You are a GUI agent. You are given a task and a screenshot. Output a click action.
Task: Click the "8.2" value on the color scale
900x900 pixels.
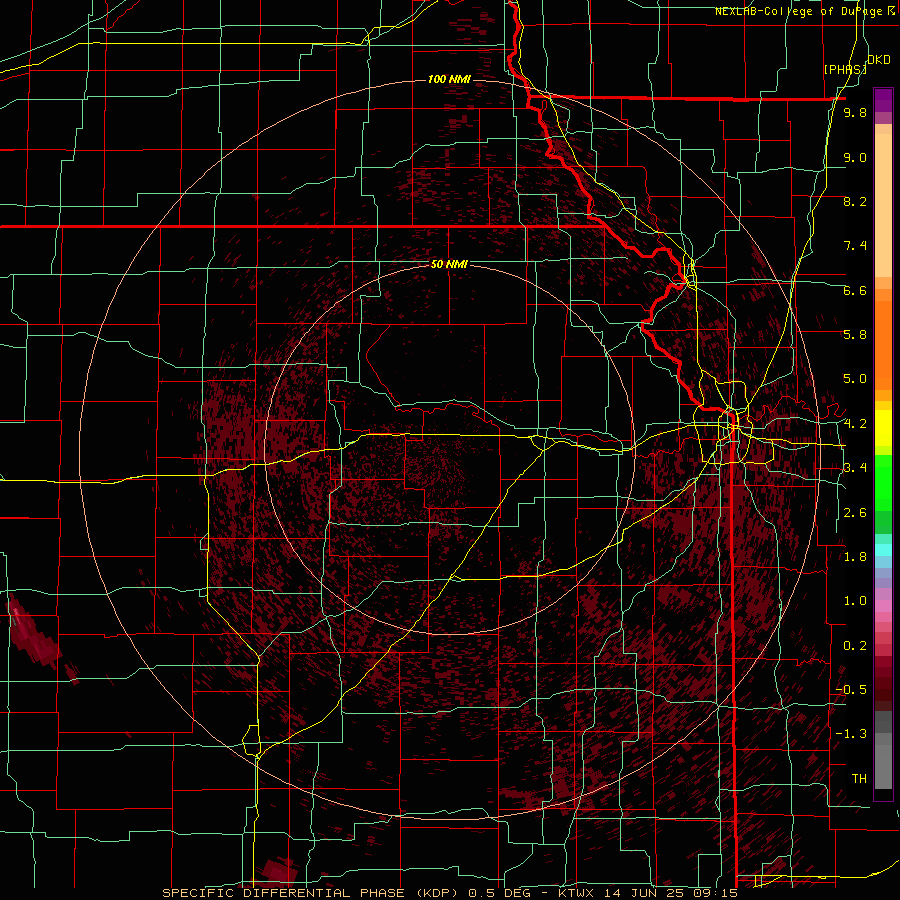click(855, 201)
